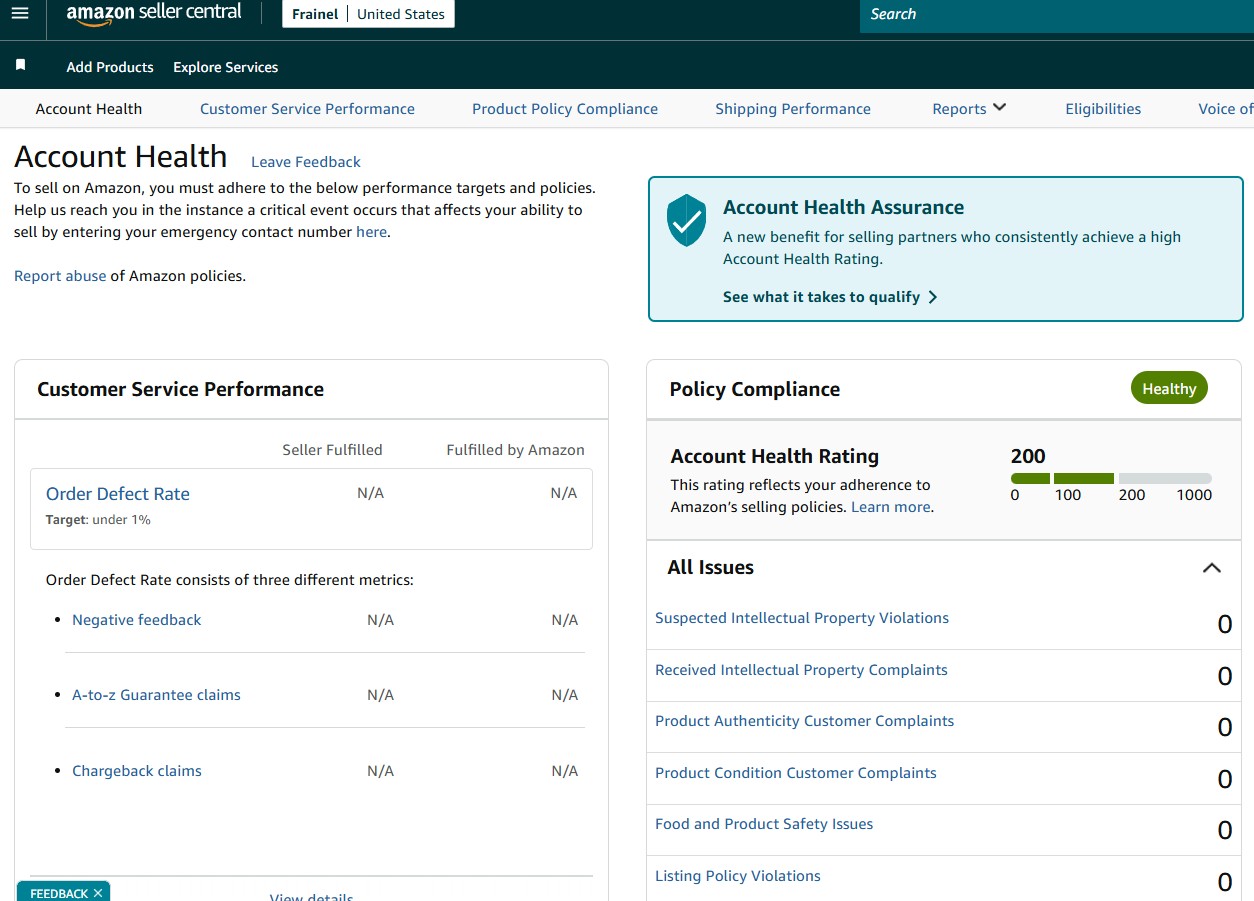Screen dimensions: 1254x901
Task: Open the Feedback tab
Action: point(58,893)
